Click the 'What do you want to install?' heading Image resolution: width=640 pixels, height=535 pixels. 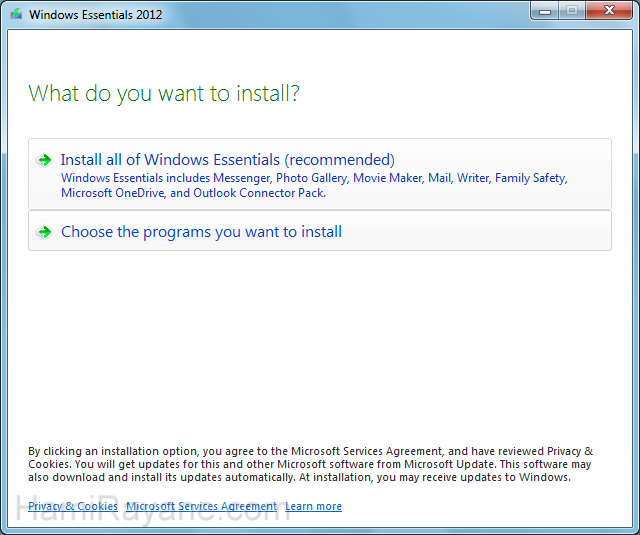point(164,93)
